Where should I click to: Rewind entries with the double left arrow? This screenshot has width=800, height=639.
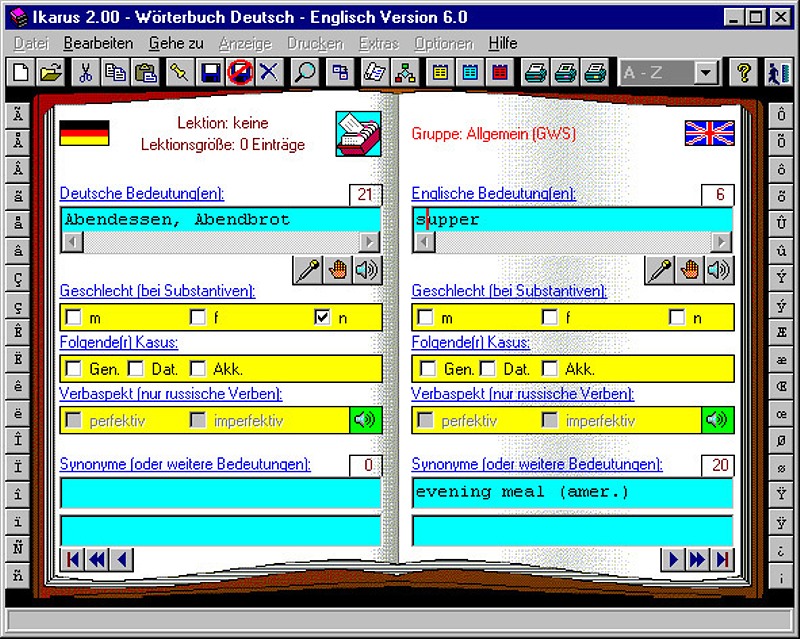[97, 560]
